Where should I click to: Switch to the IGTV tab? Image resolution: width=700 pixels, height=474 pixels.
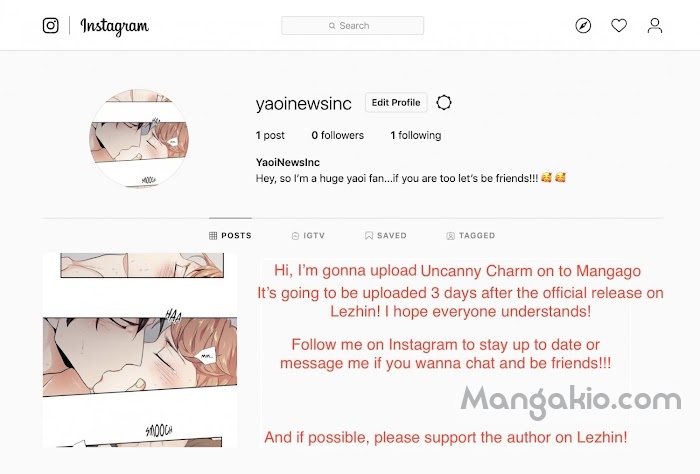tap(308, 236)
